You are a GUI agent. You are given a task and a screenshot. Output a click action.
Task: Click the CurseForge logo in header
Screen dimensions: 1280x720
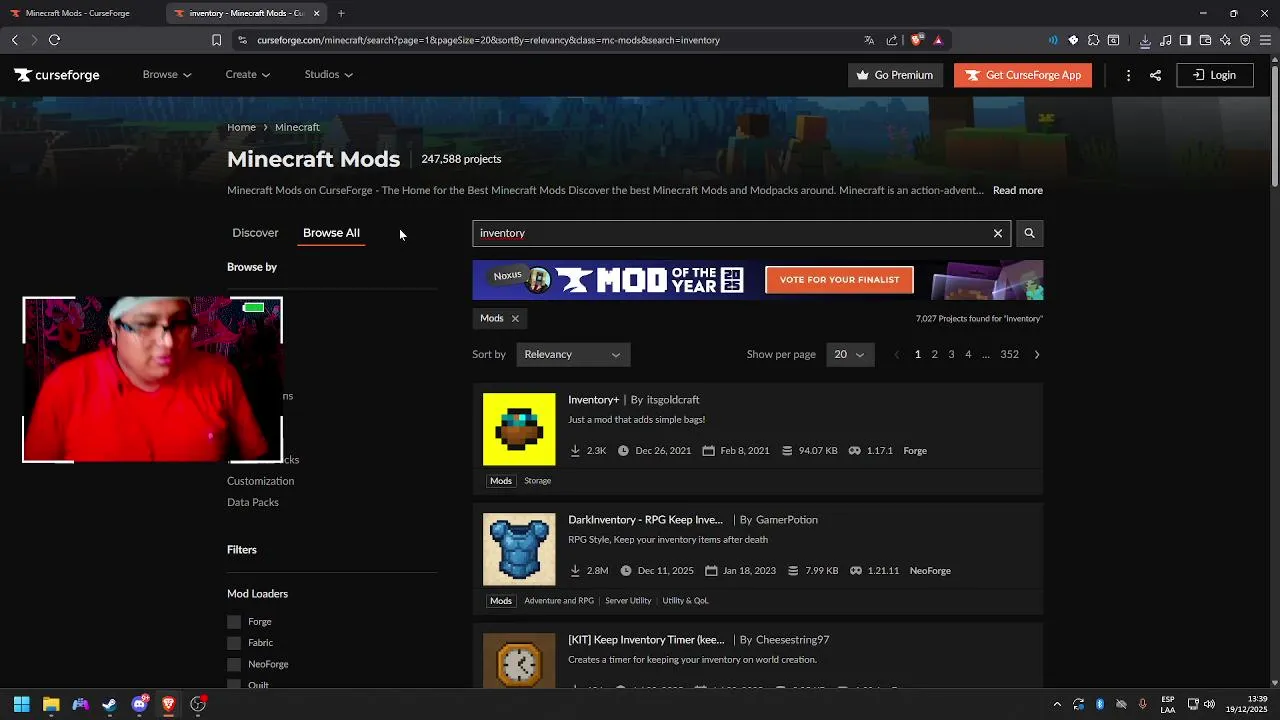point(57,75)
